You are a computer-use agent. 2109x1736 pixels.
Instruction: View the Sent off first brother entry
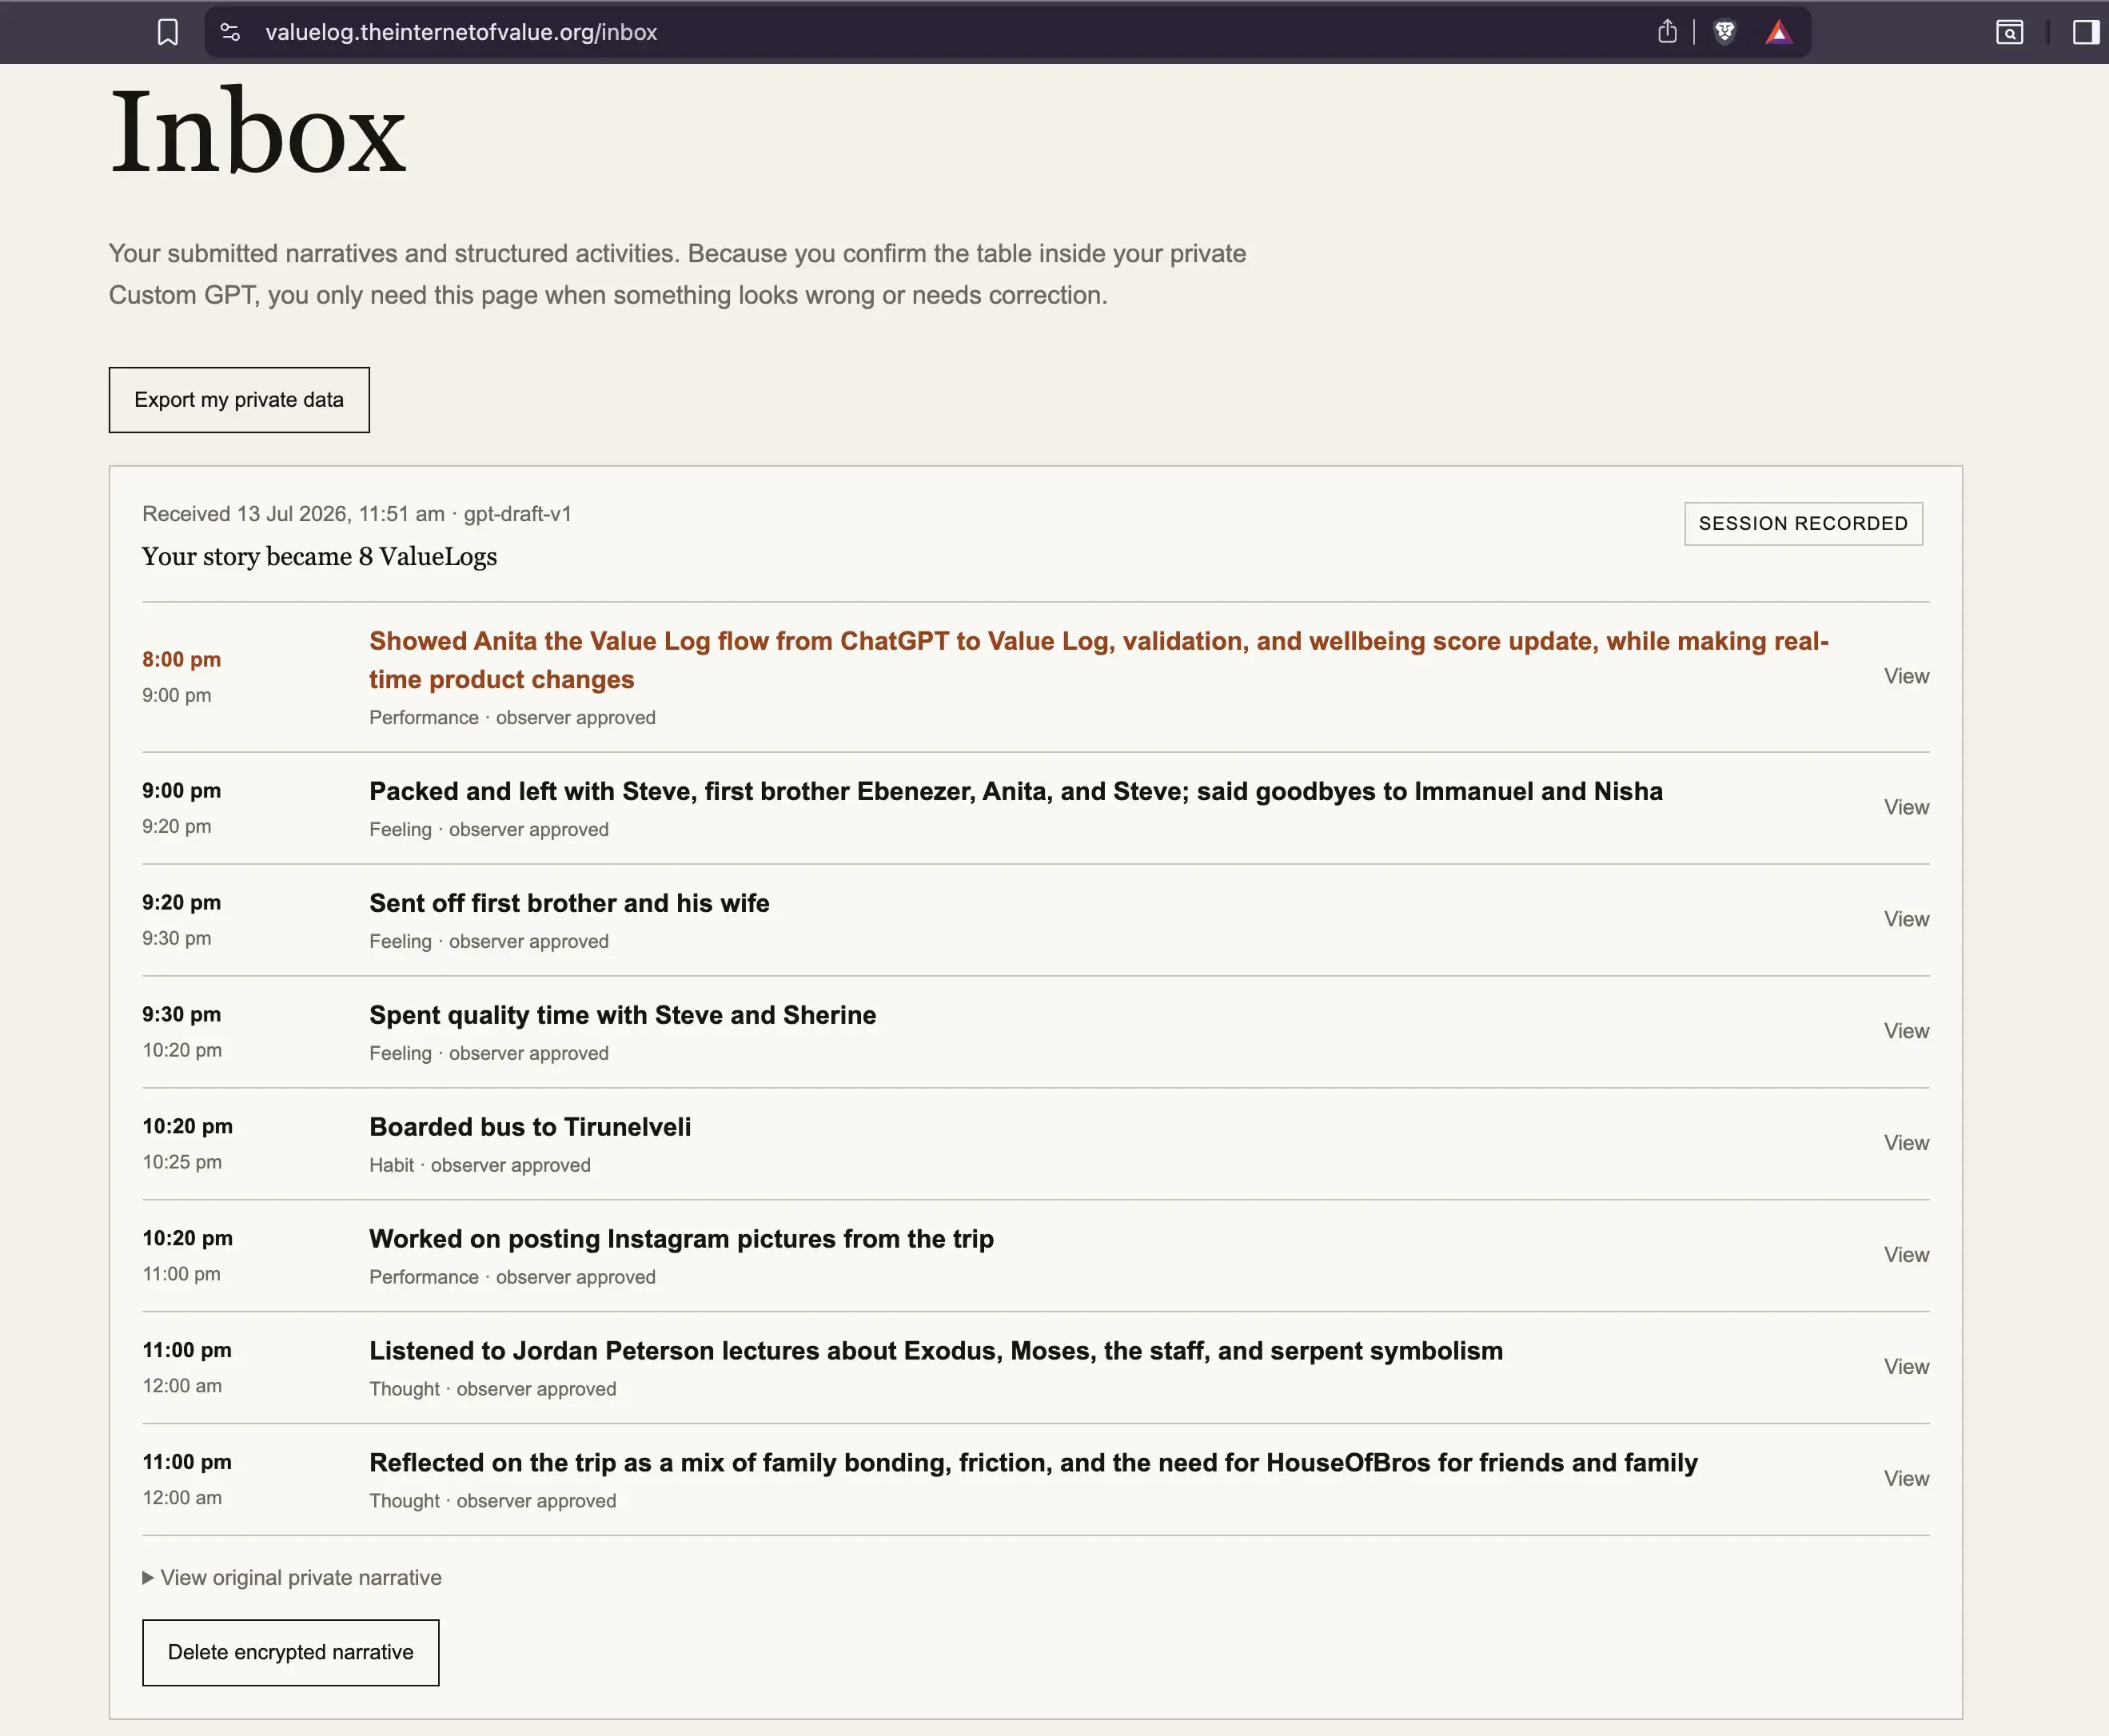(x=1906, y=919)
